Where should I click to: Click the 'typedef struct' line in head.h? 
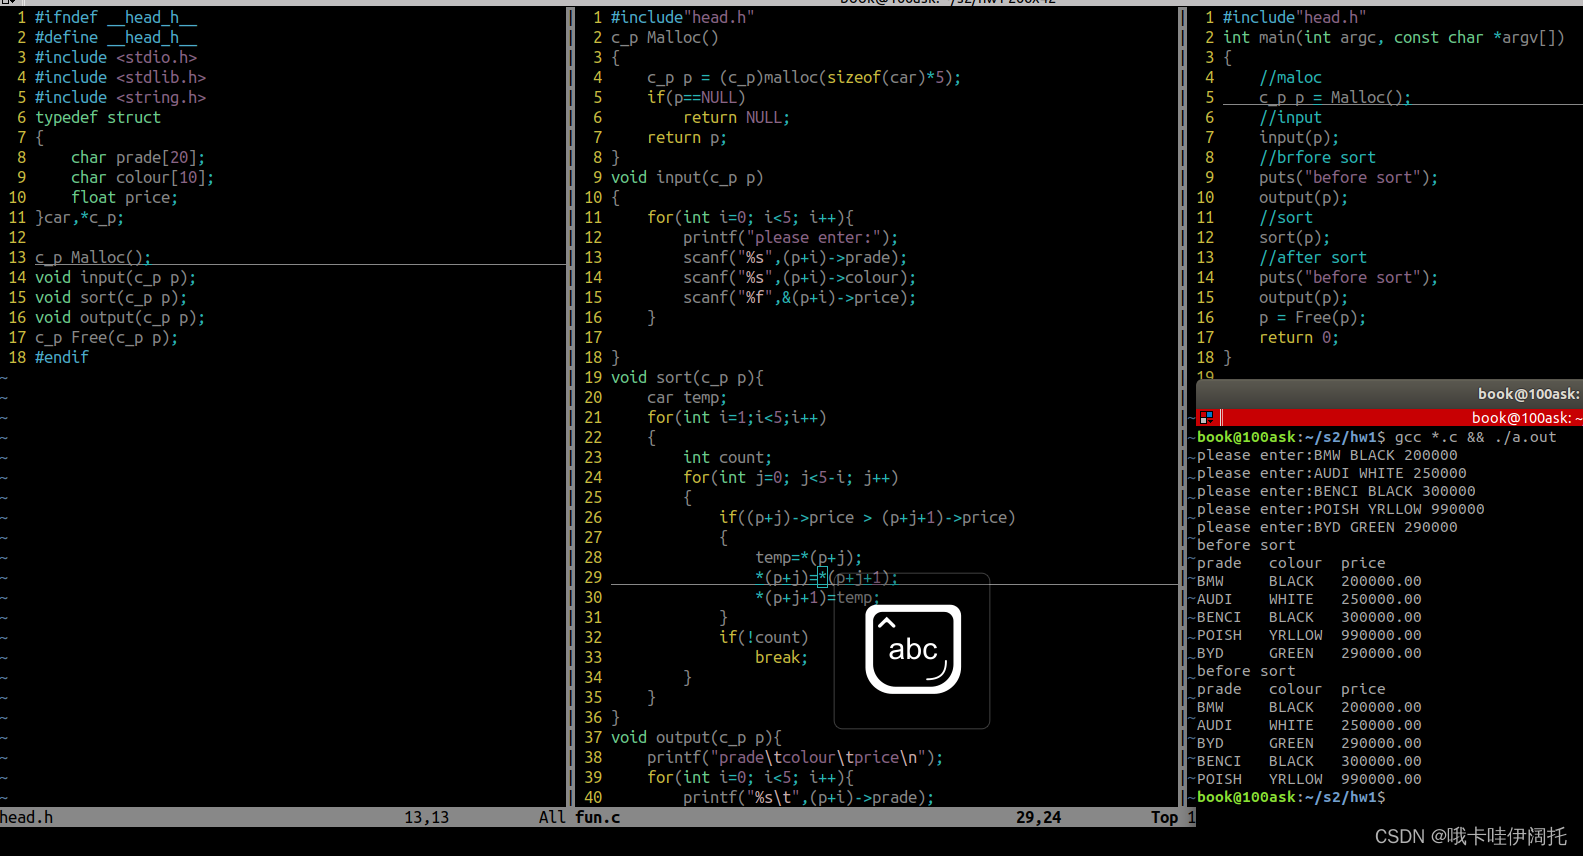point(98,117)
